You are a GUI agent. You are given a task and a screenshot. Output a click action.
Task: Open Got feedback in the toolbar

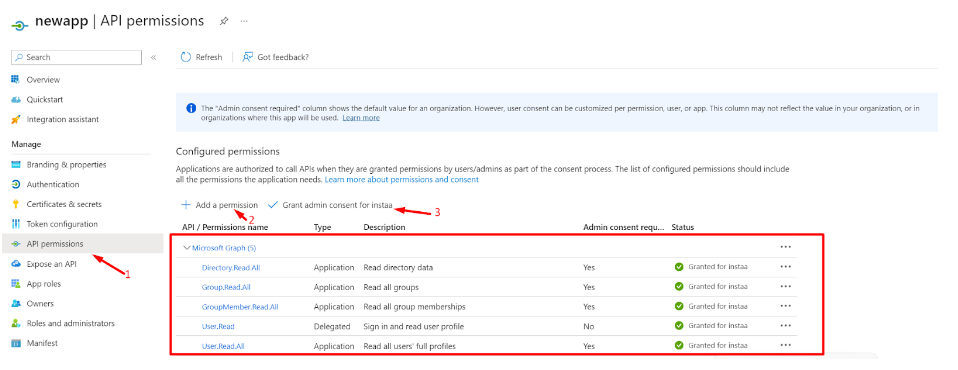(276, 57)
